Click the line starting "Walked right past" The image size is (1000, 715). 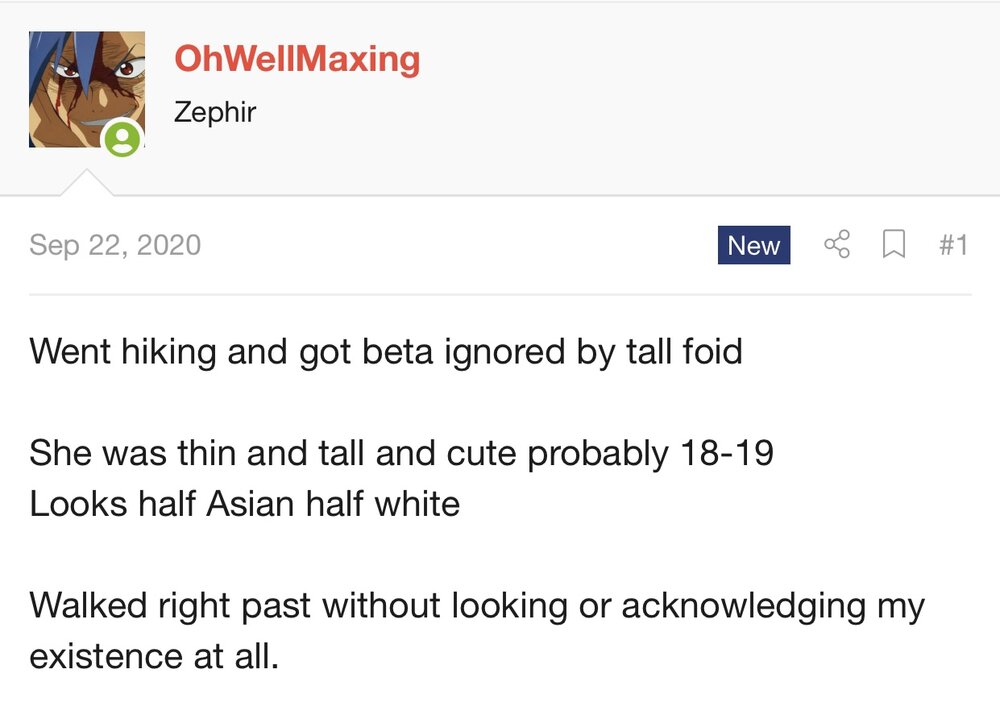(x=477, y=606)
